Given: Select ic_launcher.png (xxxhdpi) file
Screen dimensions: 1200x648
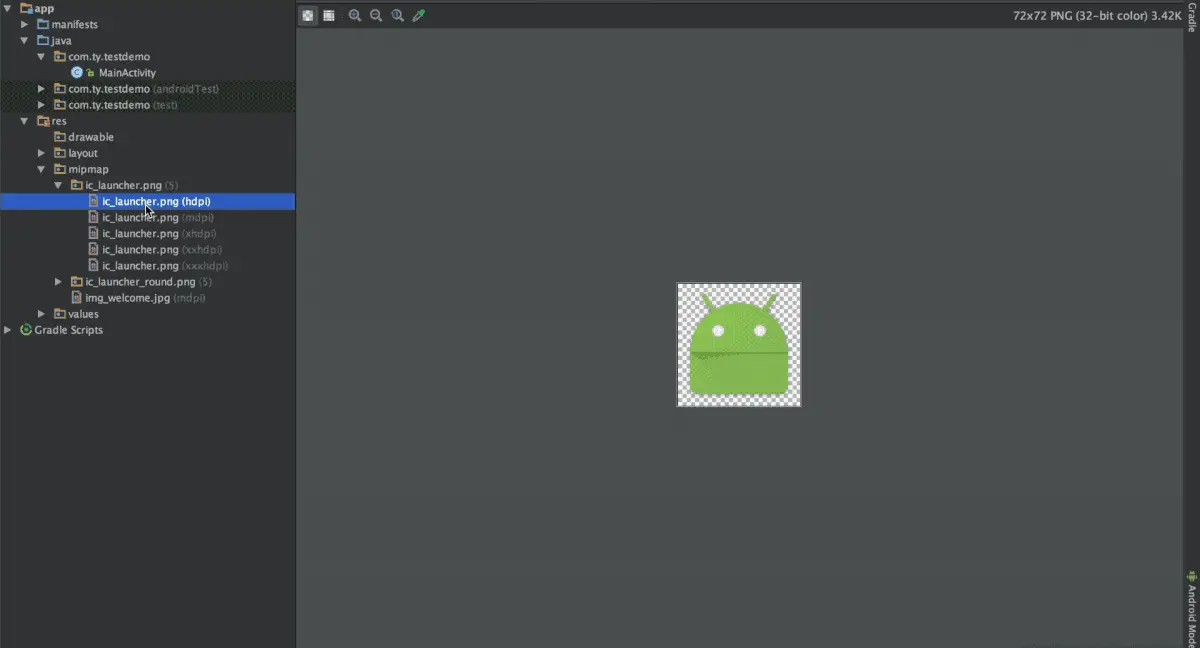Looking at the screenshot, I should point(165,266).
